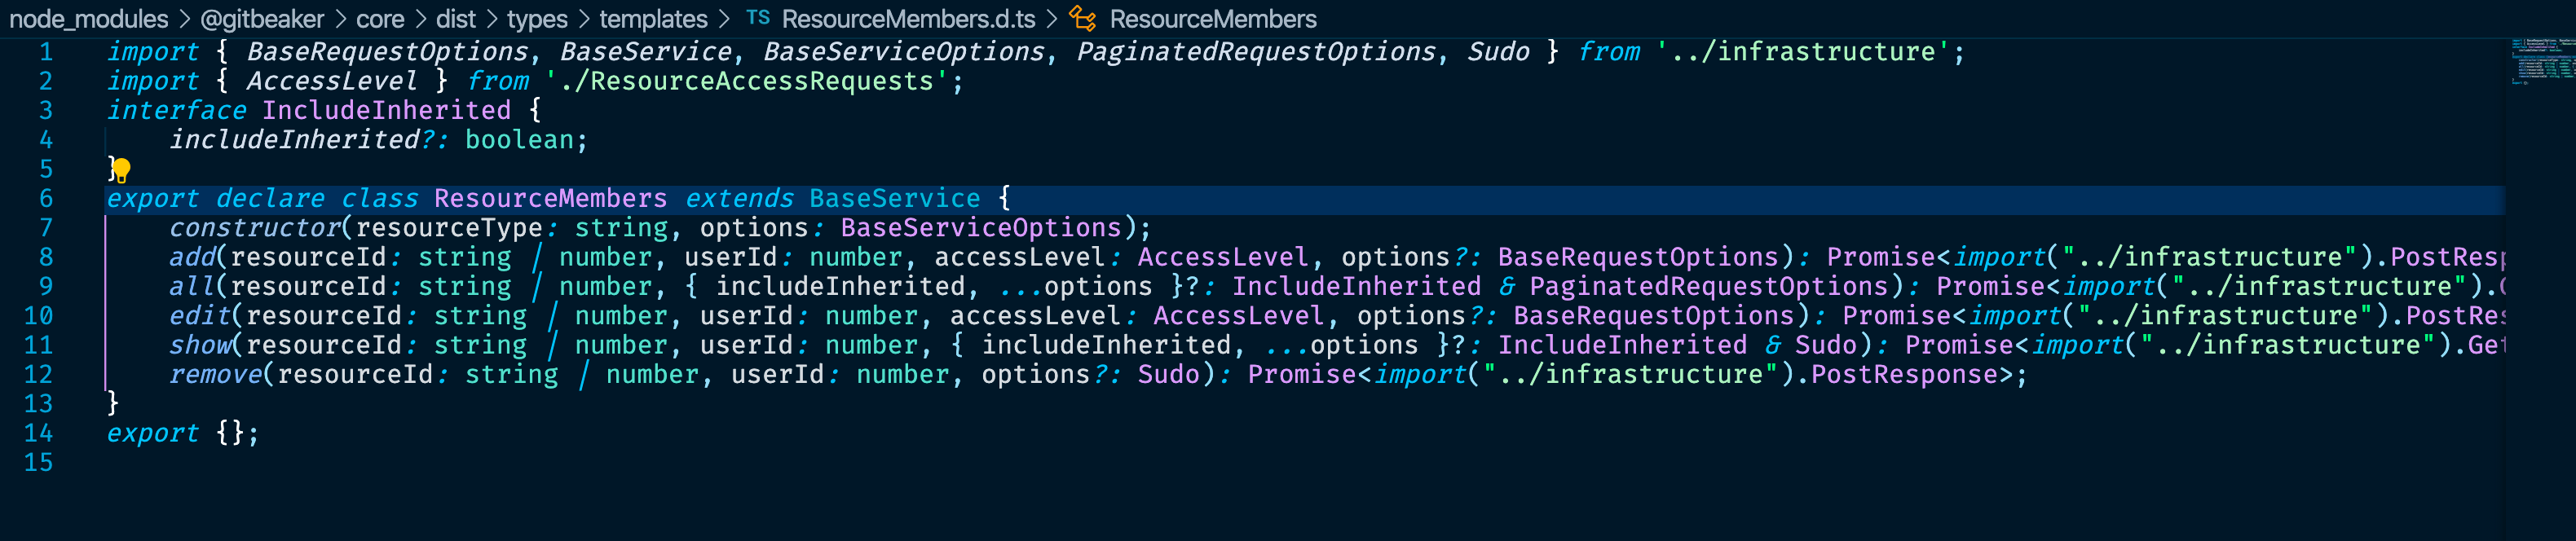Open the chevron after ResourceMembers.d.ts
This screenshot has width=2576, height=541.
tap(1051, 18)
